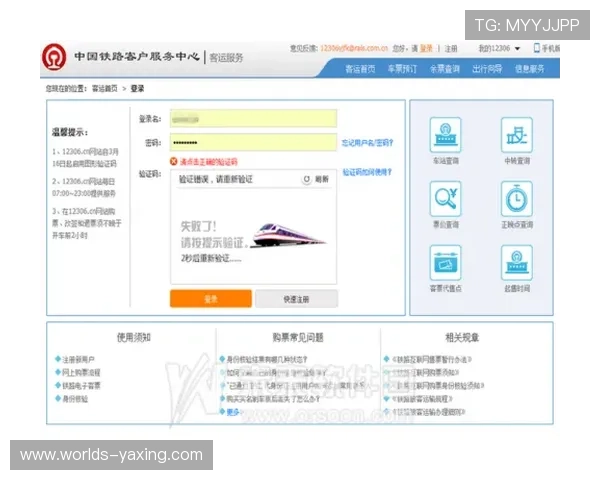600x480 pixels.
Task: Open the 注册新用户 link
Action: point(78,359)
